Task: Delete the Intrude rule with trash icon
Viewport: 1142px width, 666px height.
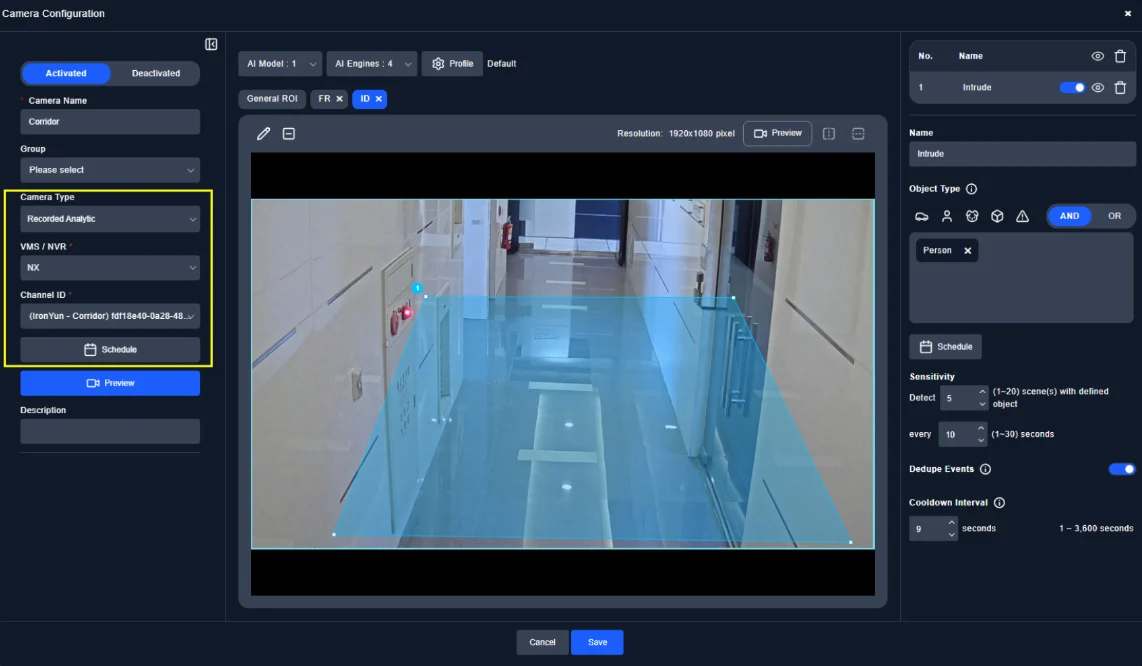Action: click(1120, 87)
